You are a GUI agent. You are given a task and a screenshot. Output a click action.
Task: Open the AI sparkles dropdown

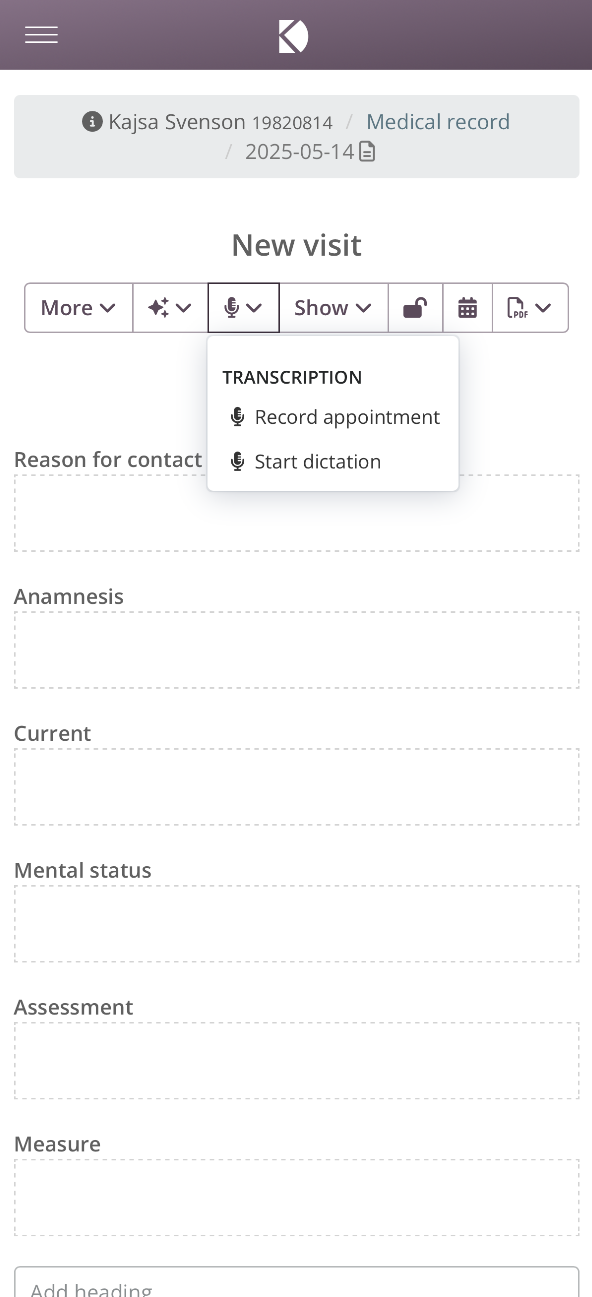(170, 308)
